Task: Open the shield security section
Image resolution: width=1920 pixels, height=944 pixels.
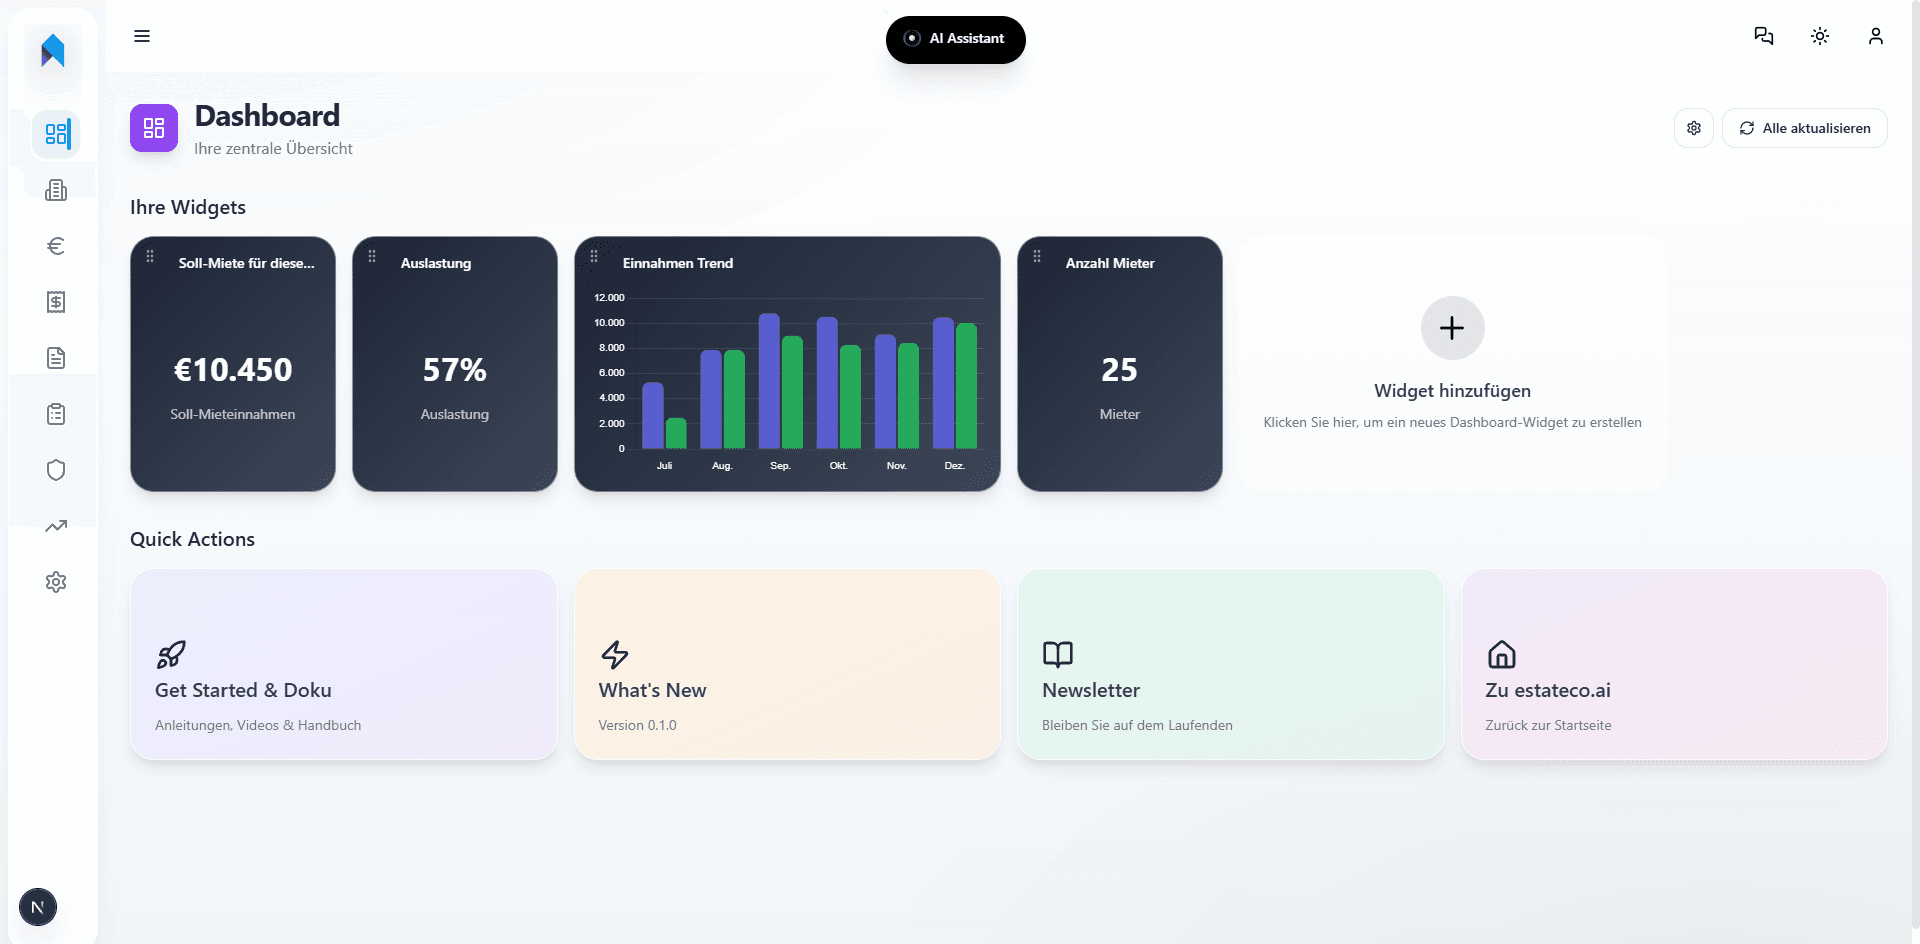Action: (56, 469)
